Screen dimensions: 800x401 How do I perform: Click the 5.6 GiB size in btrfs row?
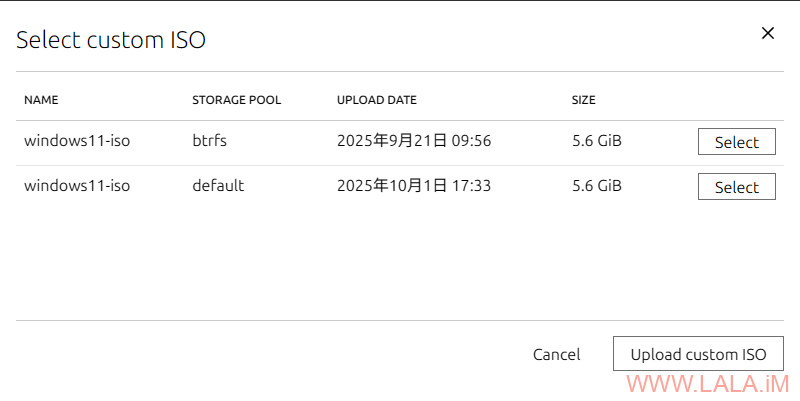click(597, 141)
